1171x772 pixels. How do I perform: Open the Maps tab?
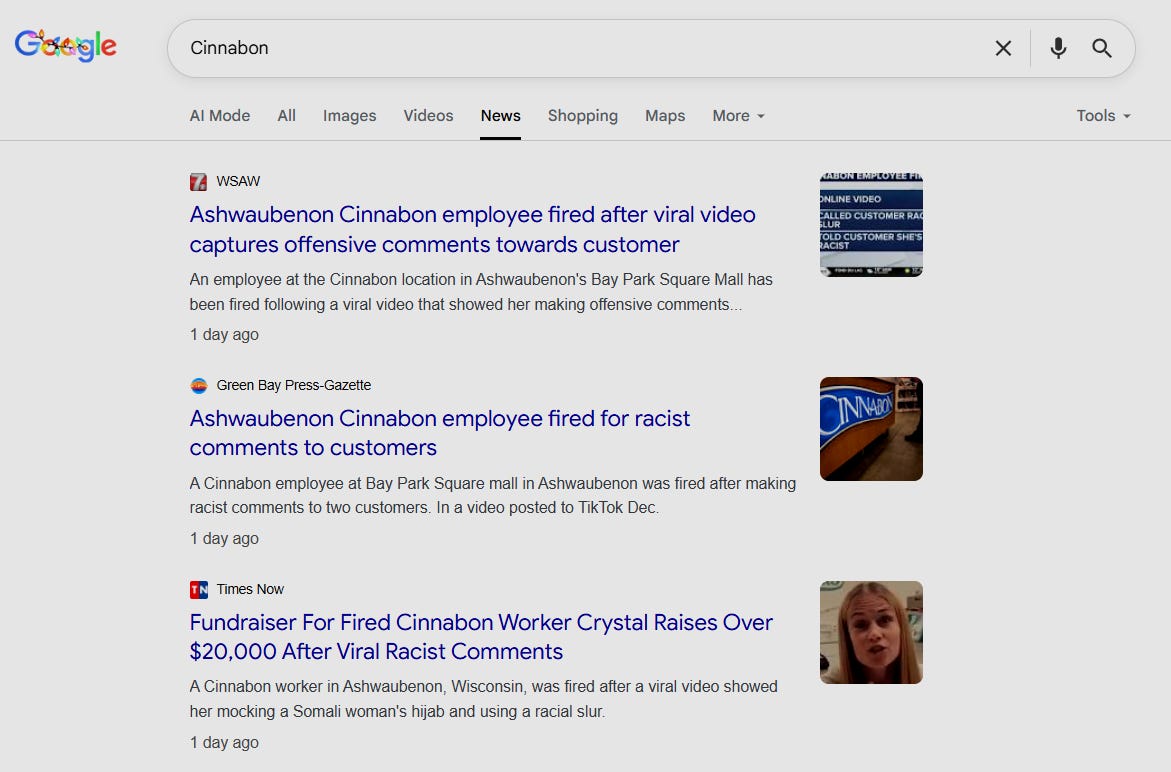point(665,116)
